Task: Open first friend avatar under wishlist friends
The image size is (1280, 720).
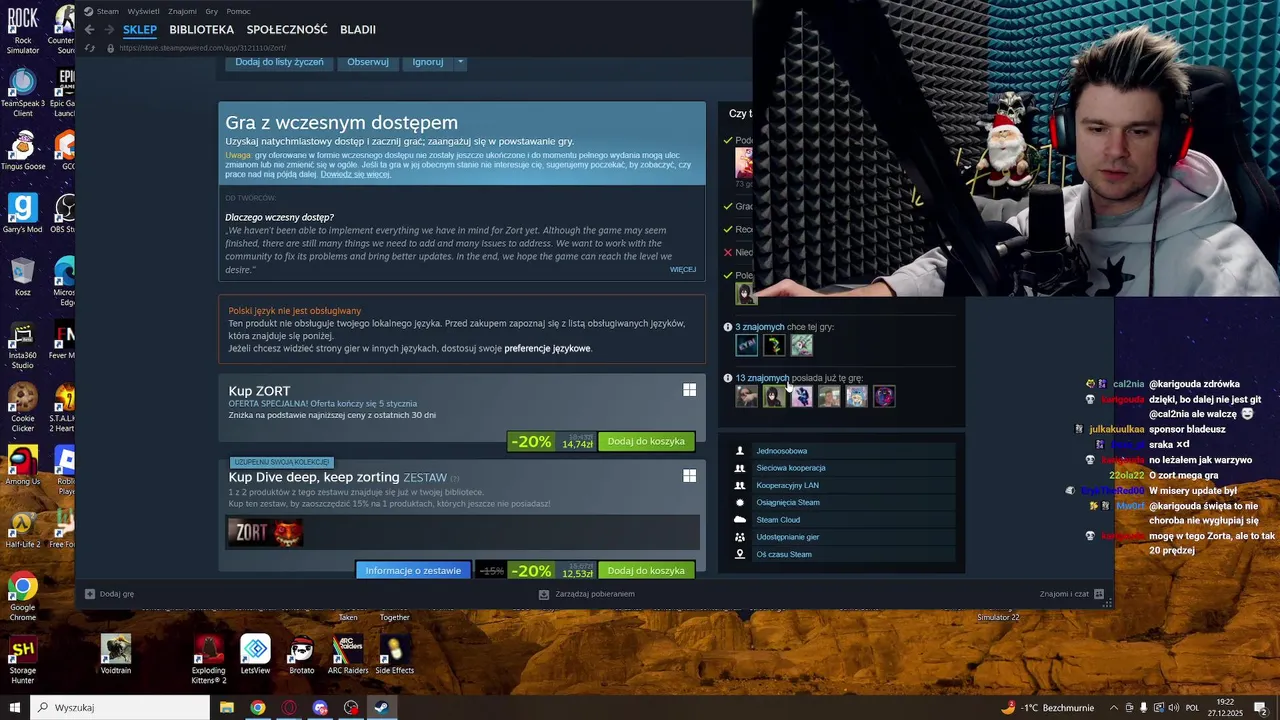Action: [x=747, y=345]
